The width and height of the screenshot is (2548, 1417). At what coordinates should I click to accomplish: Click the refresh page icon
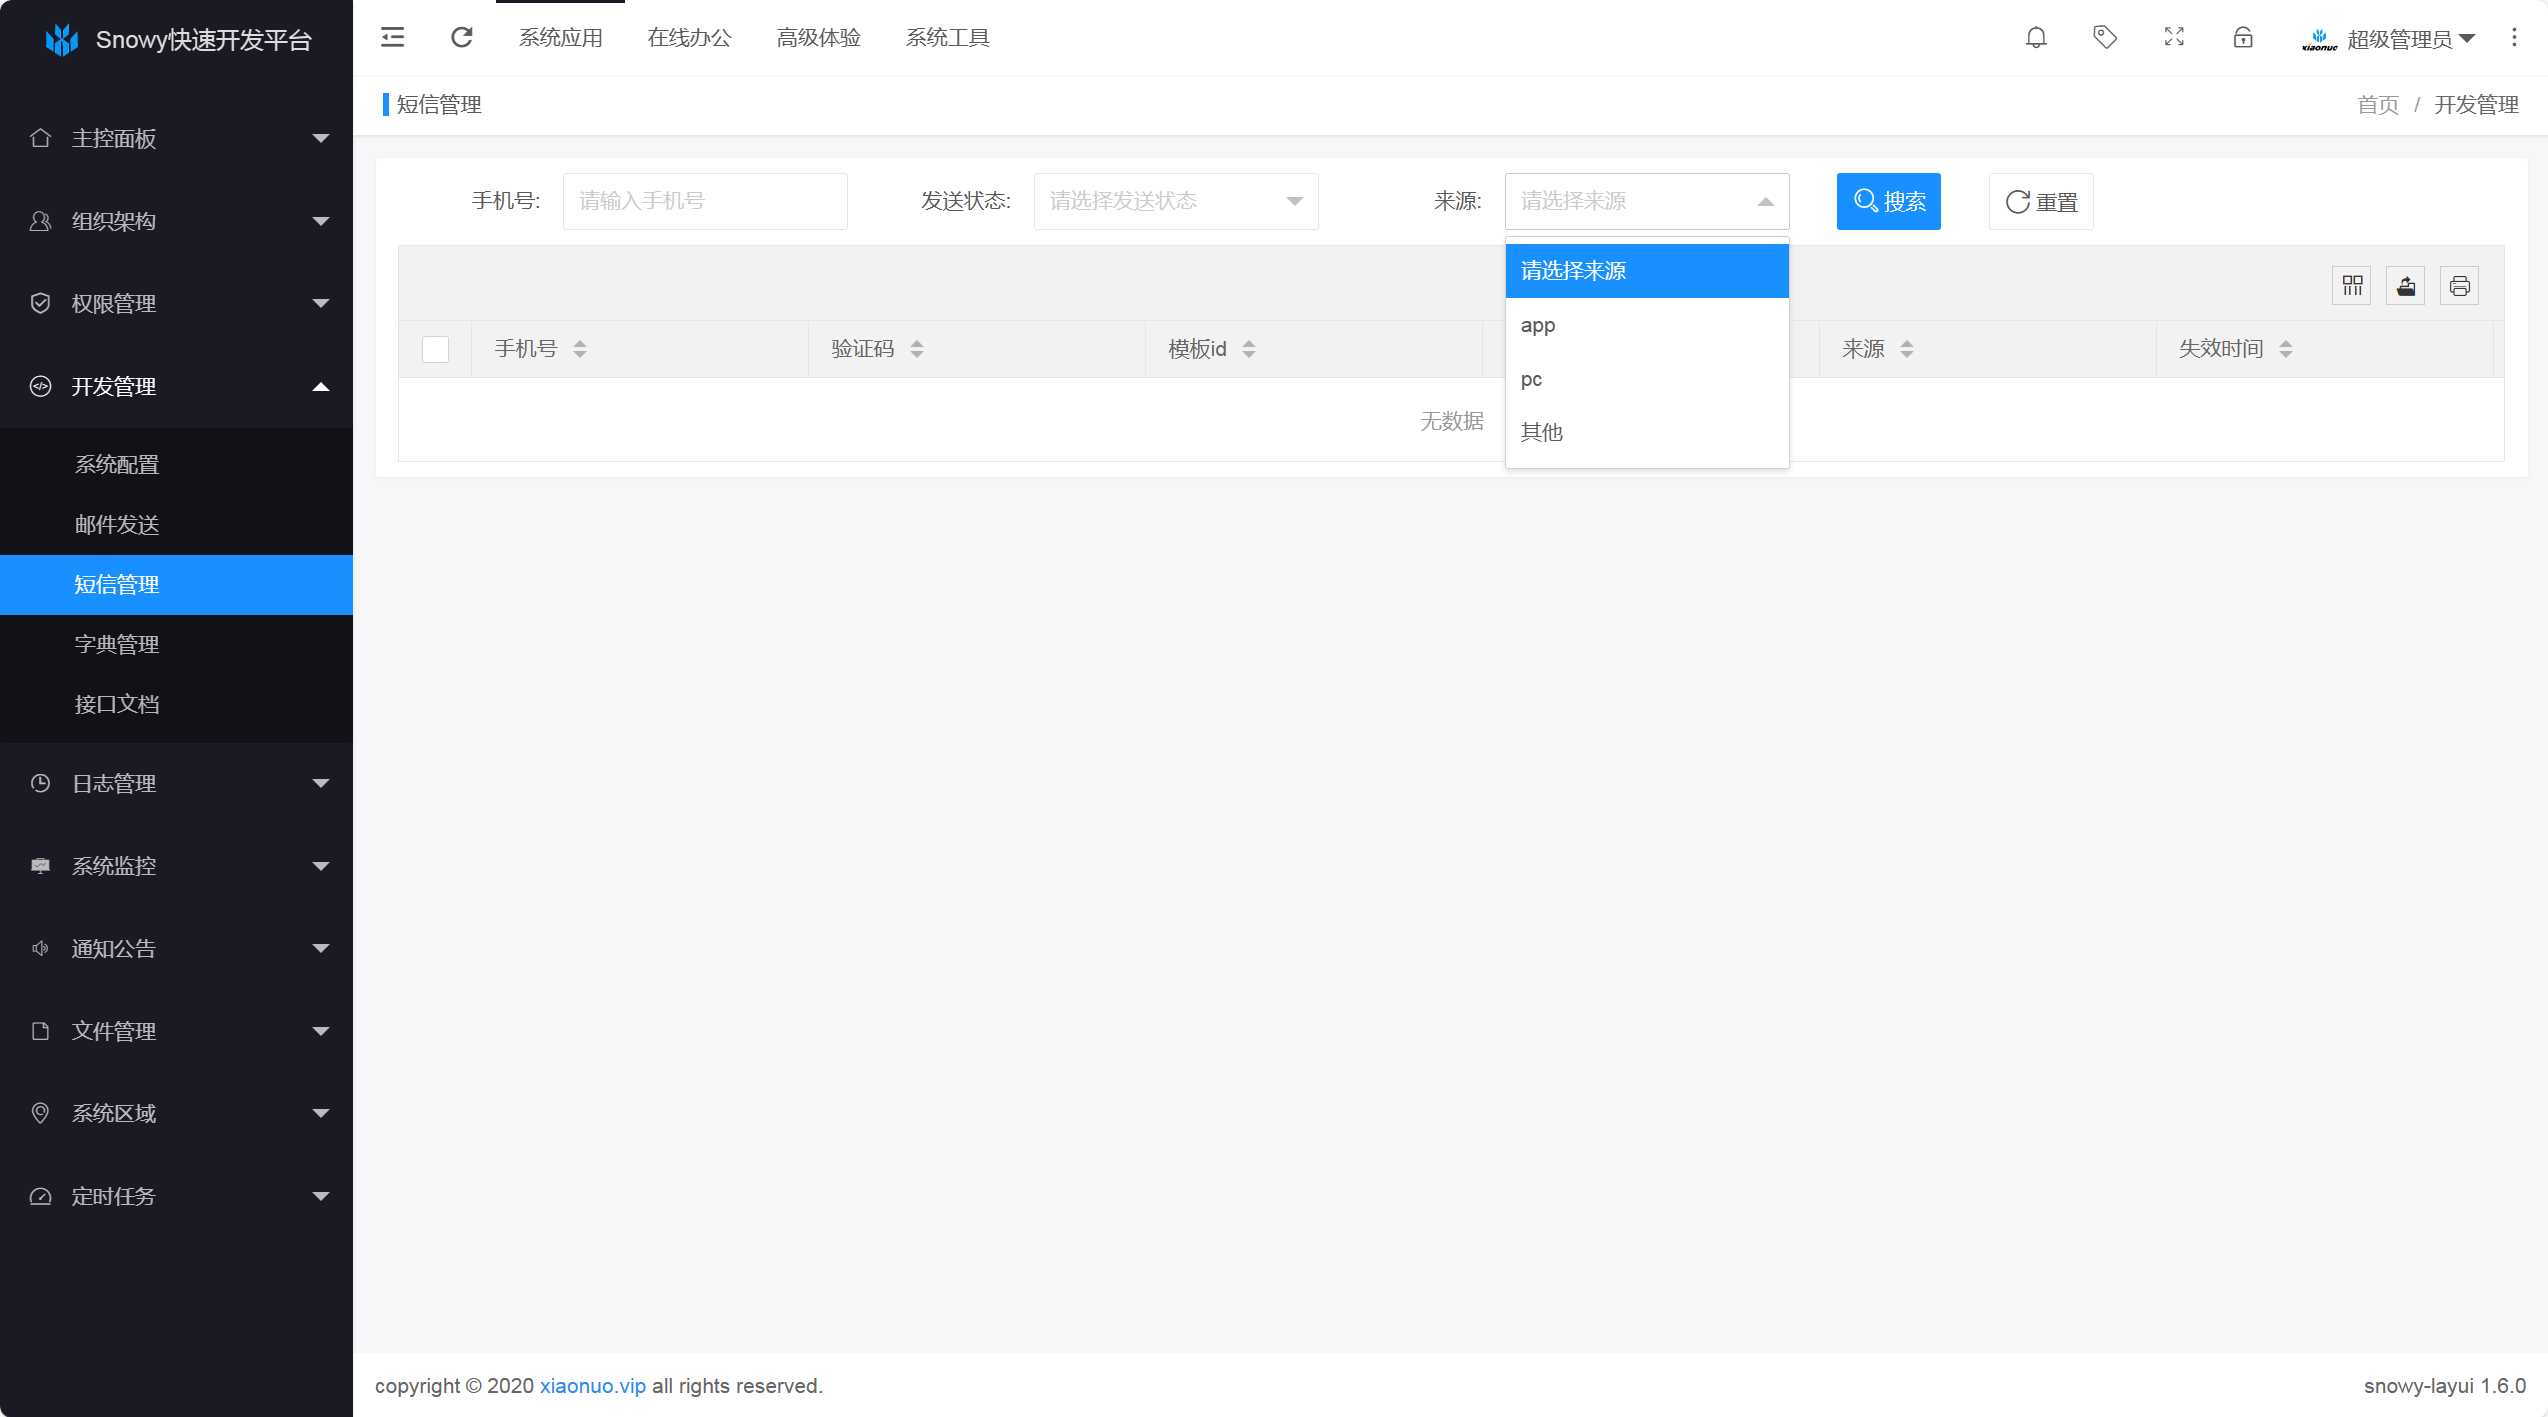click(x=461, y=38)
